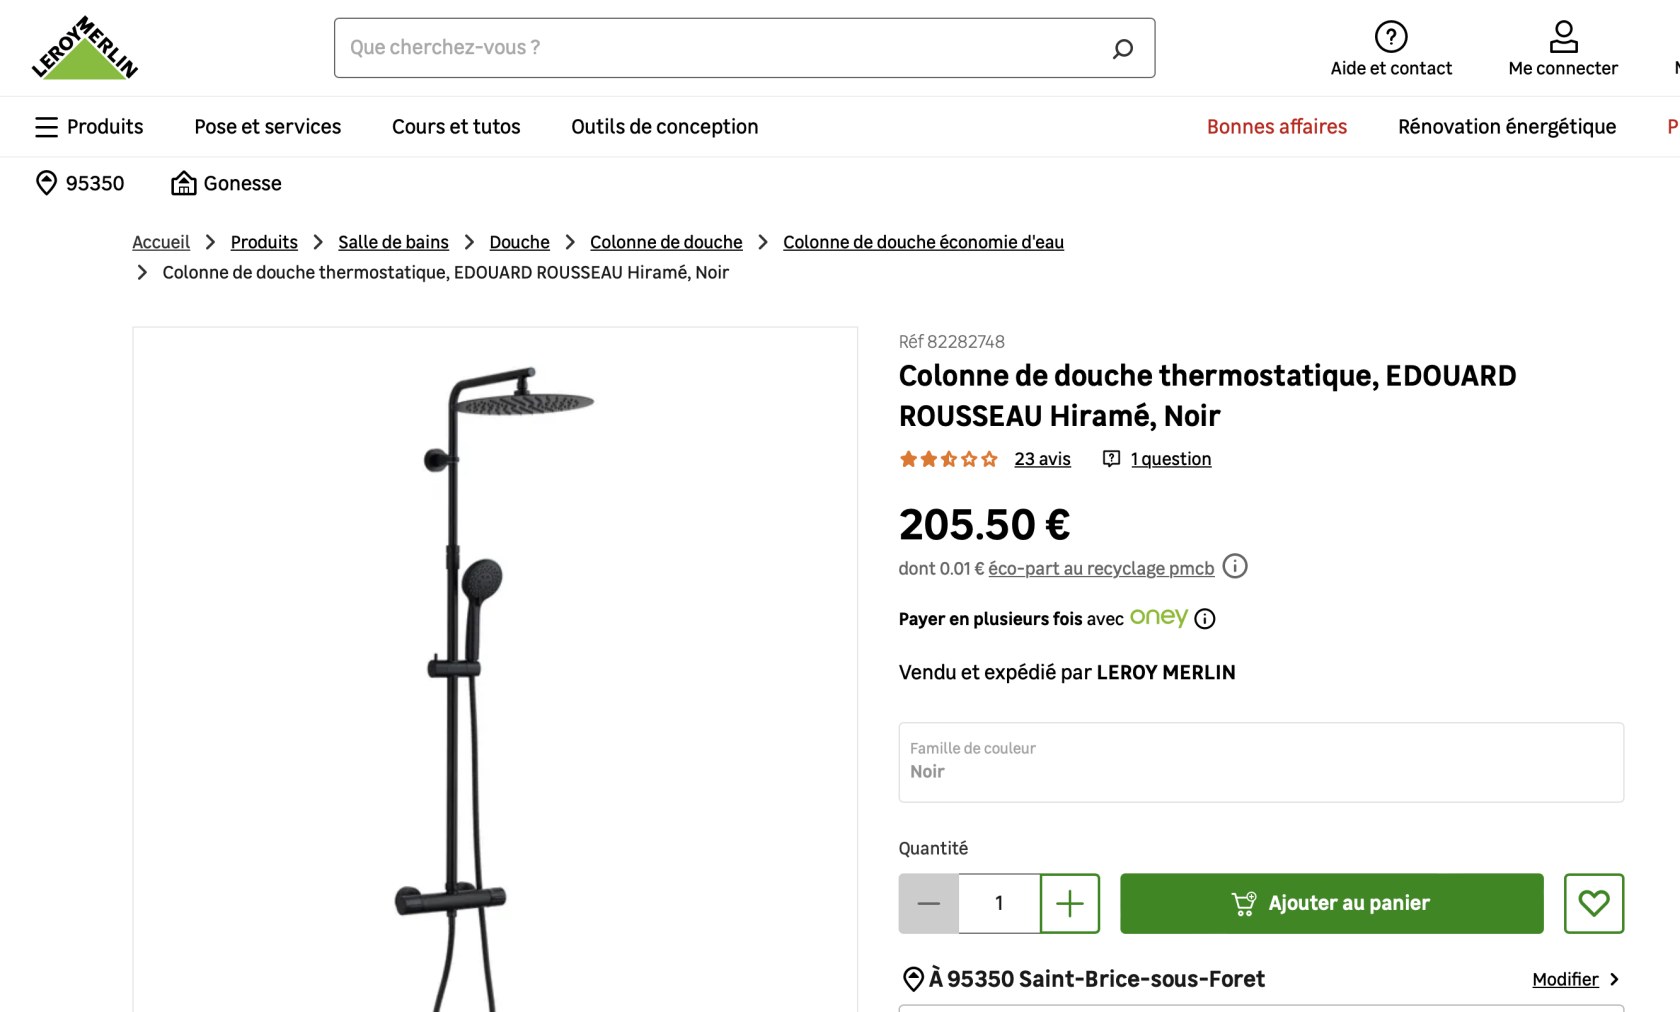Open Aide et contact help icon
The width and height of the screenshot is (1680, 1012).
(x=1391, y=37)
